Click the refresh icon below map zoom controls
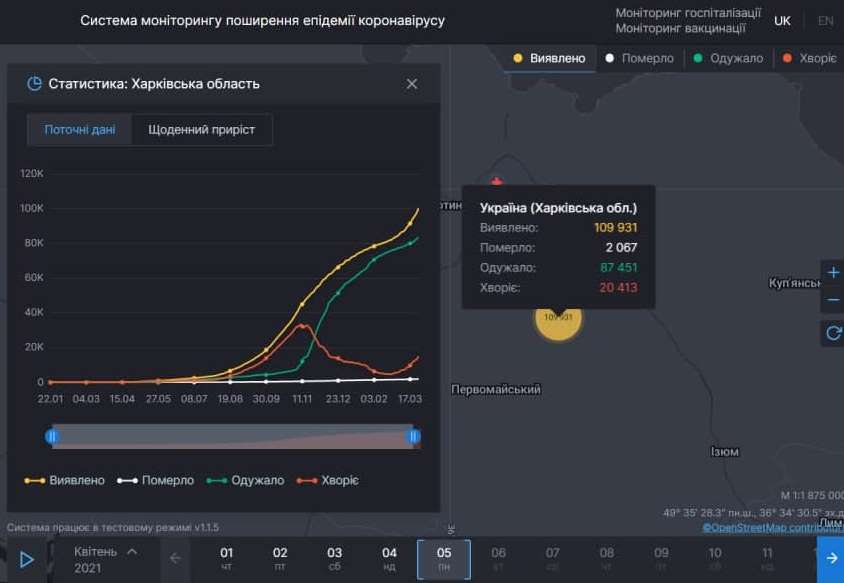The image size is (844, 583). click(x=833, y=333)
